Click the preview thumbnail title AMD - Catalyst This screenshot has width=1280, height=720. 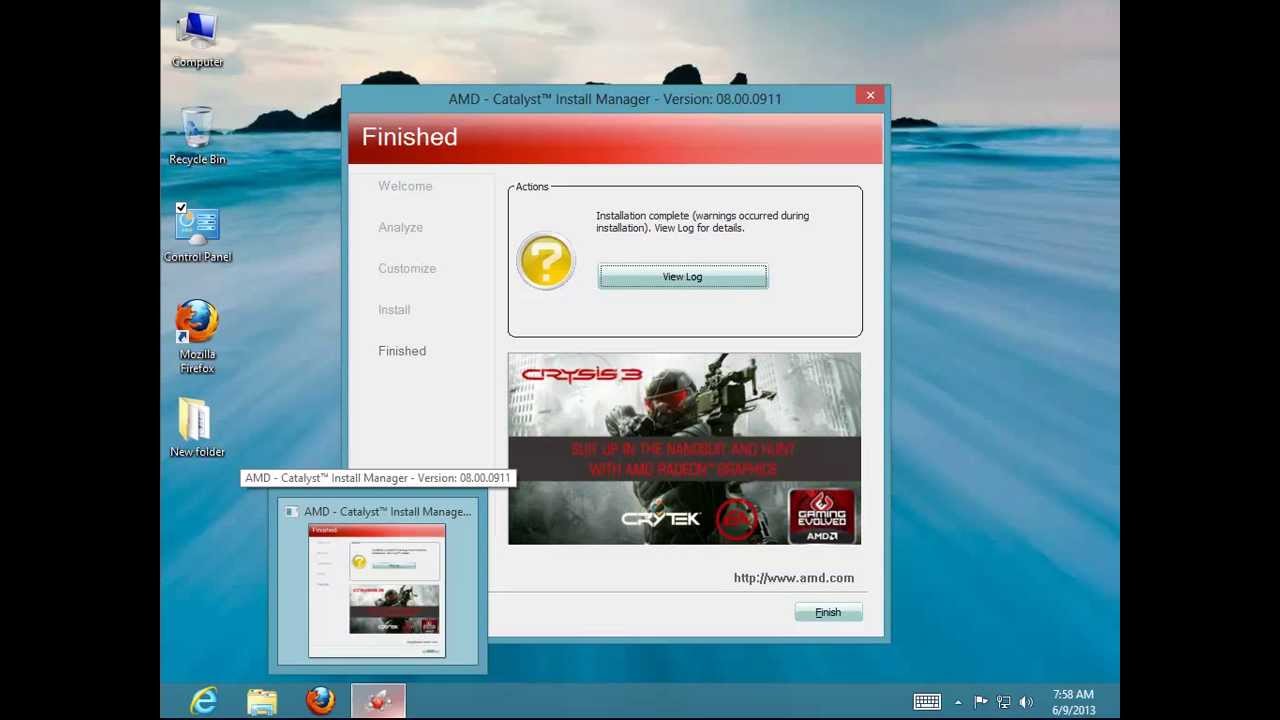[387, 512]
